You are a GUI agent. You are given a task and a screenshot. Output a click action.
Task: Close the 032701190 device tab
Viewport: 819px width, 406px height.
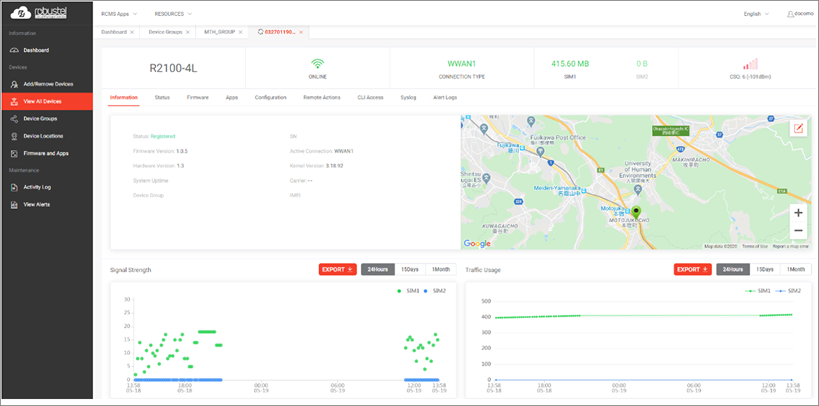coord(301,32)
